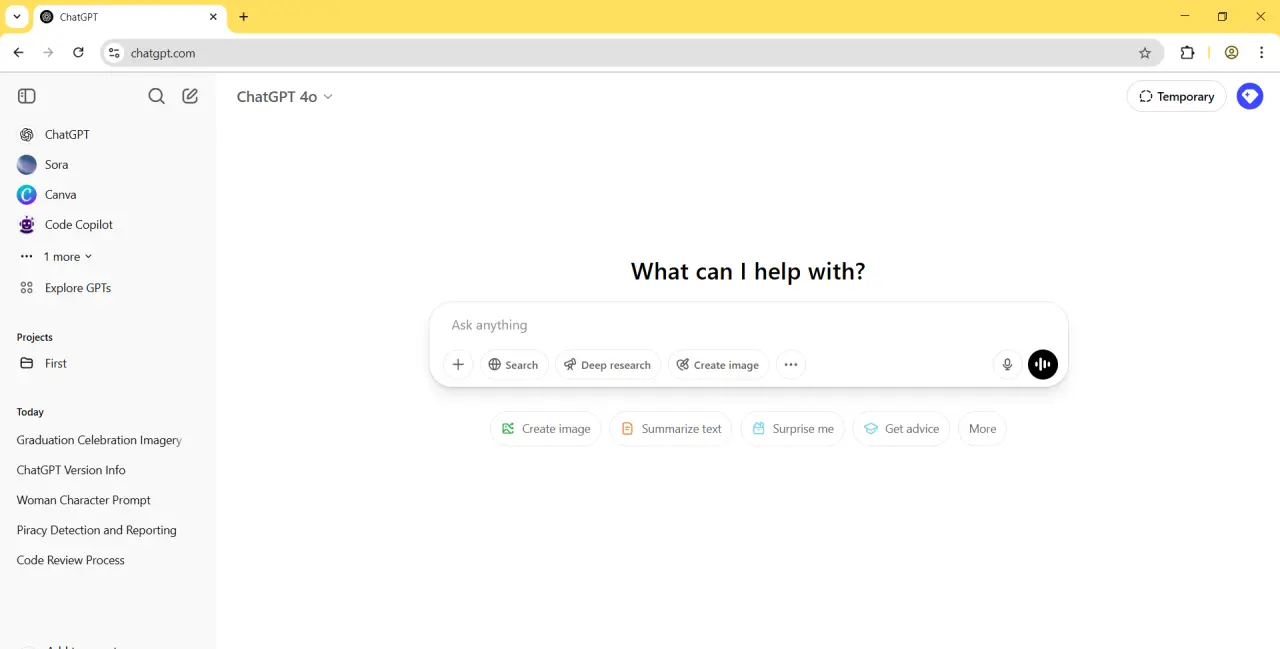Close the ChatGPT browser tab
Image resolution: width=1280 pixels, height=649 pixels.
tap(213, 17)
